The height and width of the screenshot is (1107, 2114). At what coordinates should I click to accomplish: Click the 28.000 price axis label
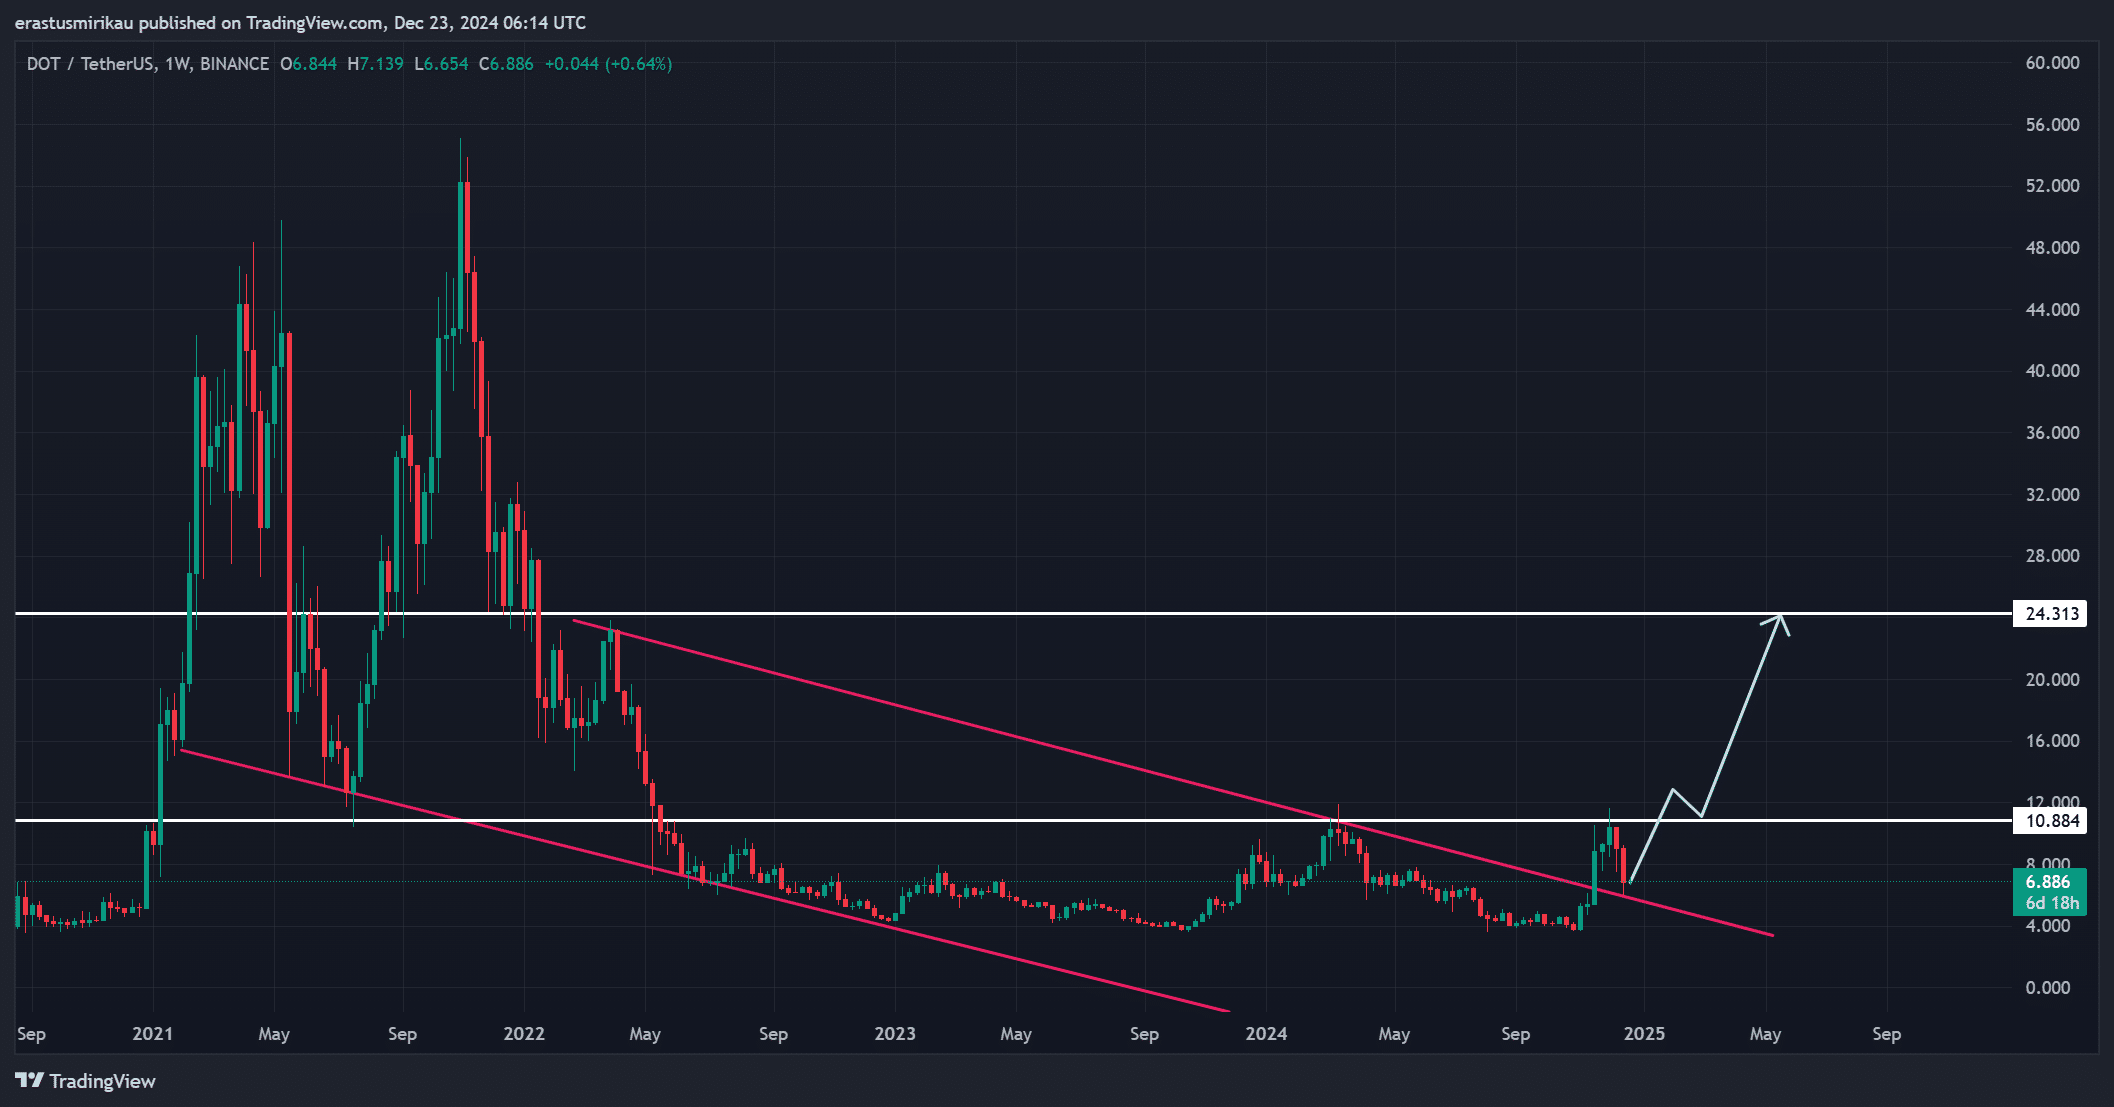[2052, 556]
